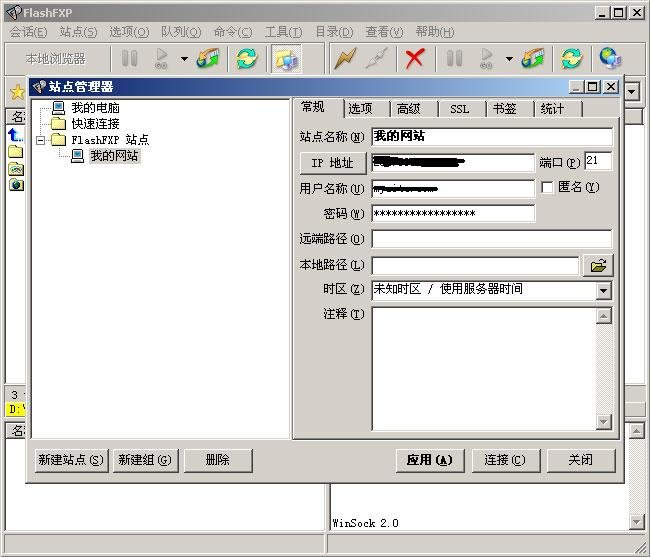Open the 帮助(H) menu

435,32
